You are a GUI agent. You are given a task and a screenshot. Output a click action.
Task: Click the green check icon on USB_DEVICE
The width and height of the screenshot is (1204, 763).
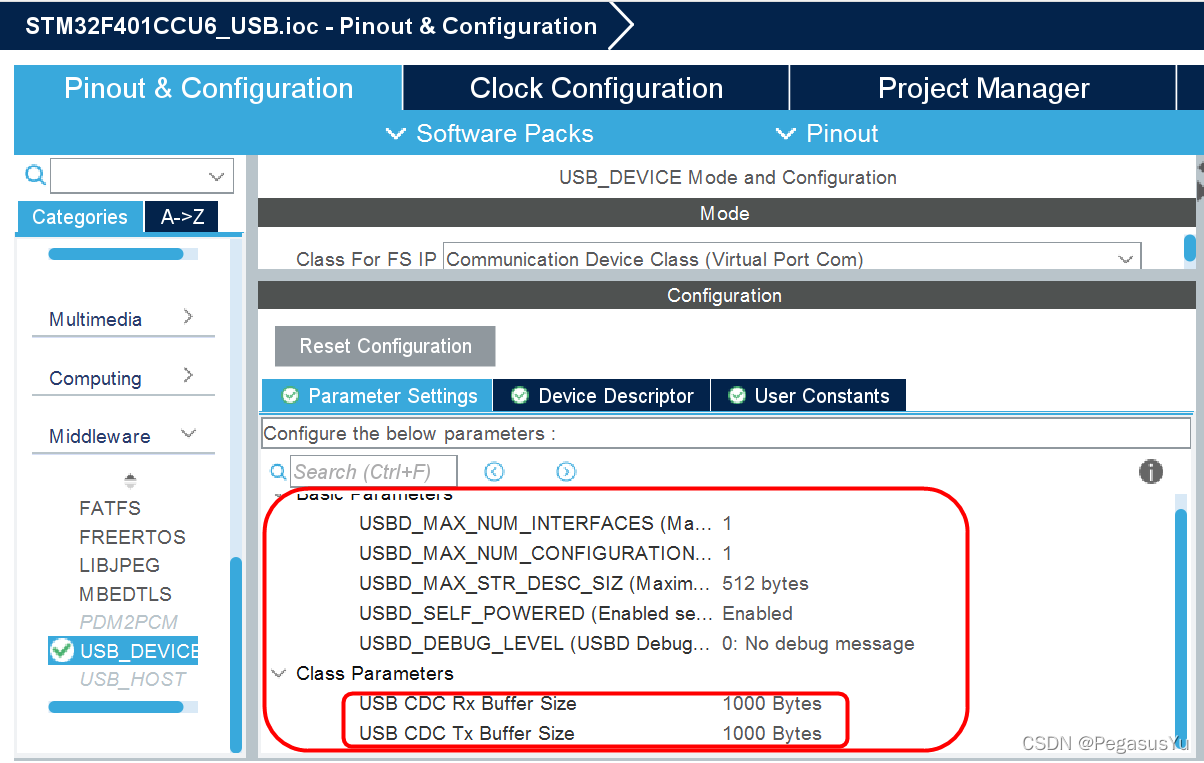click(x=62, y=650)
